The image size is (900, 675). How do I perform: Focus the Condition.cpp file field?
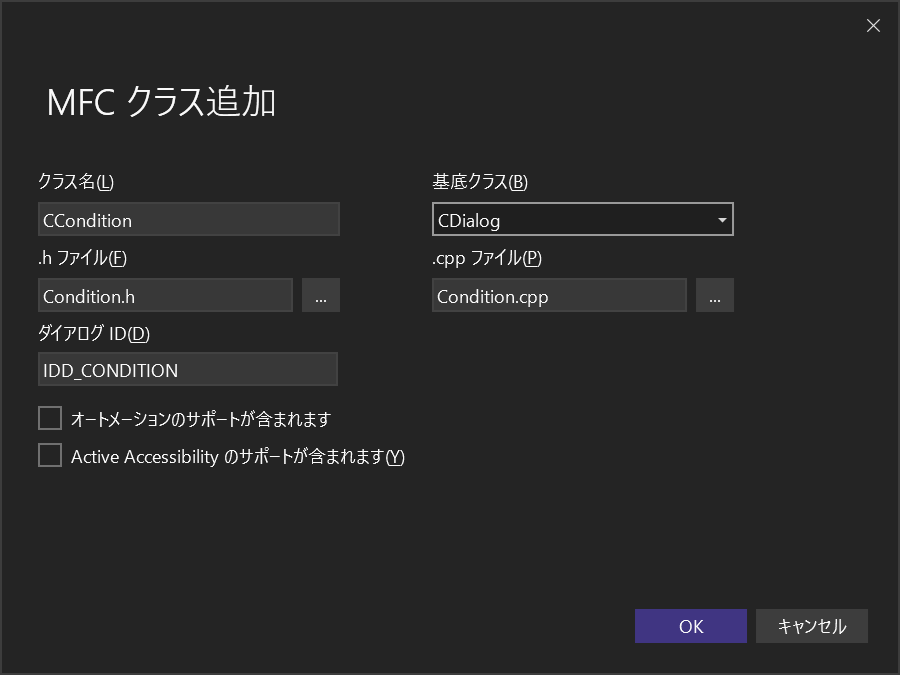(558, 296)
